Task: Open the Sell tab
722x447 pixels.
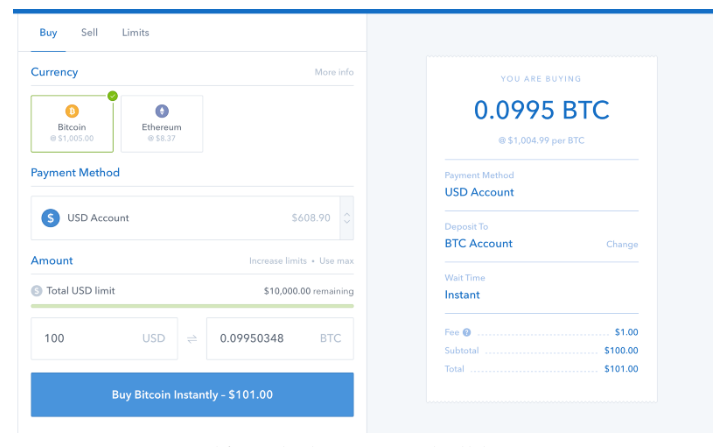Action: (89, 33)
